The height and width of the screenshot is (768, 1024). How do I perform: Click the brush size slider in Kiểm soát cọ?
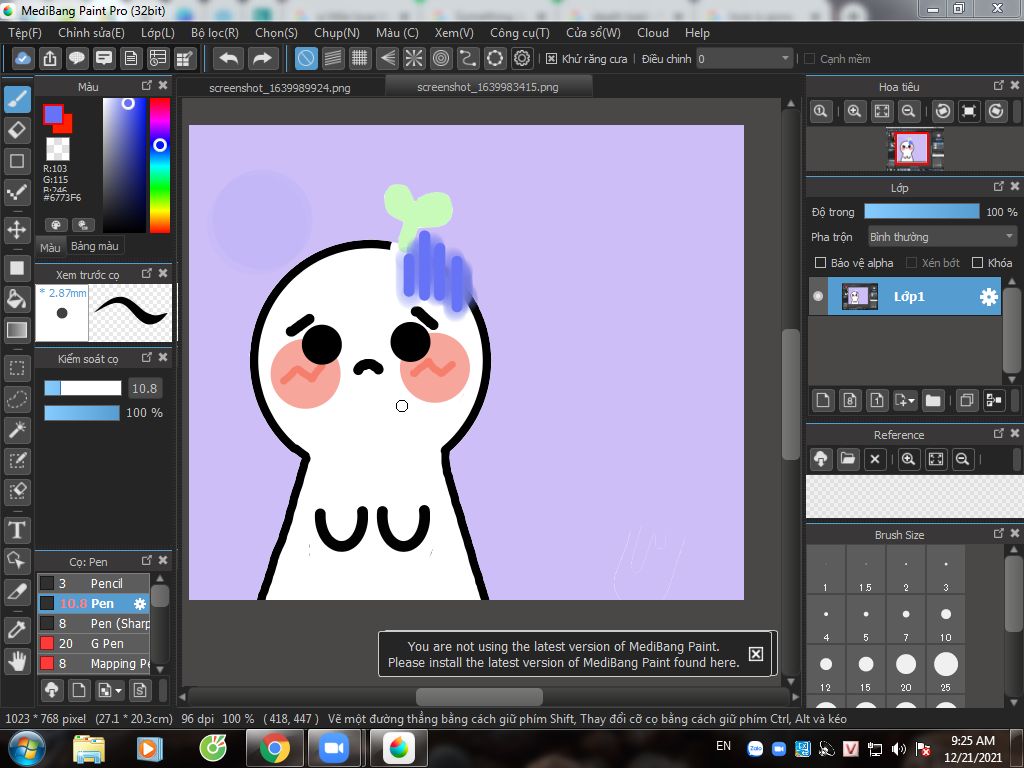[x=82, y=388]
